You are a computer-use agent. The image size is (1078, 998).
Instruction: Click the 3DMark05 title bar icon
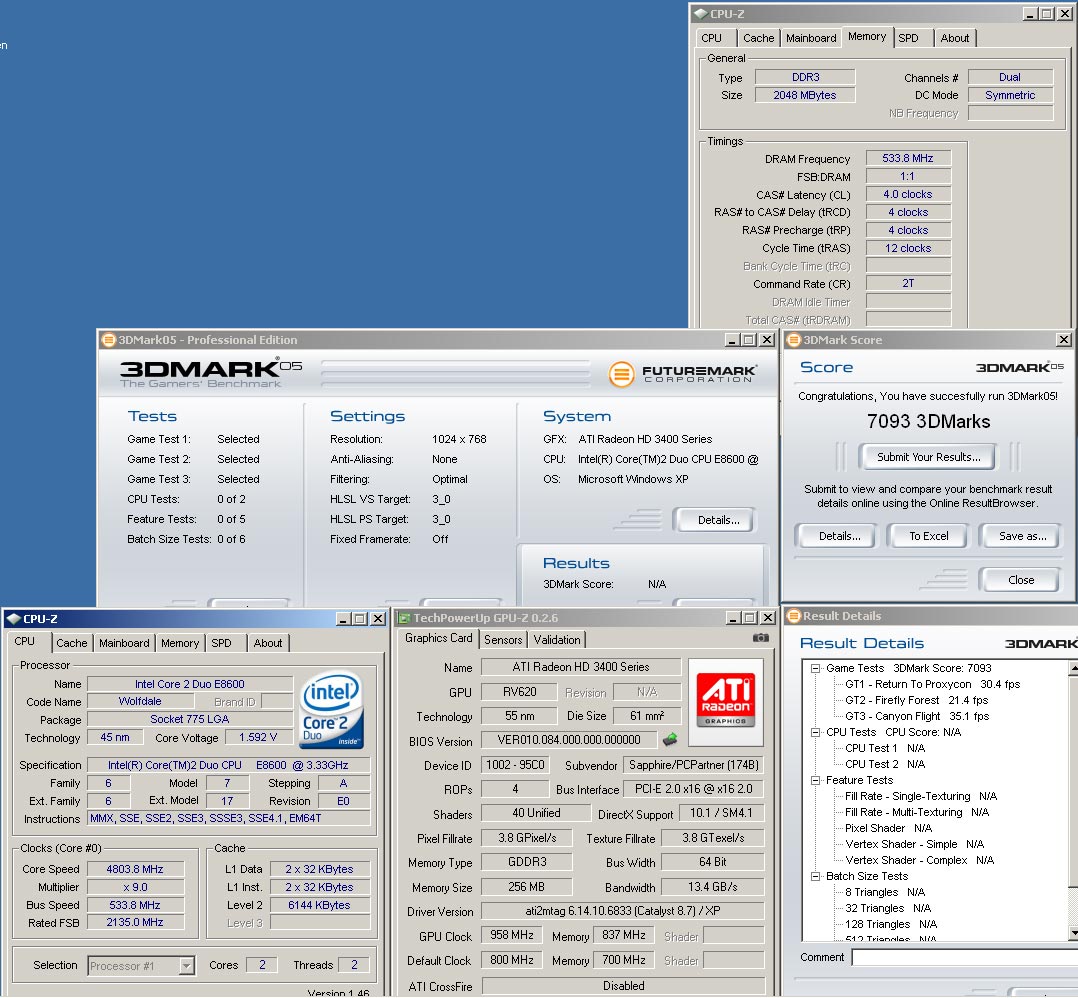[109, 340]
